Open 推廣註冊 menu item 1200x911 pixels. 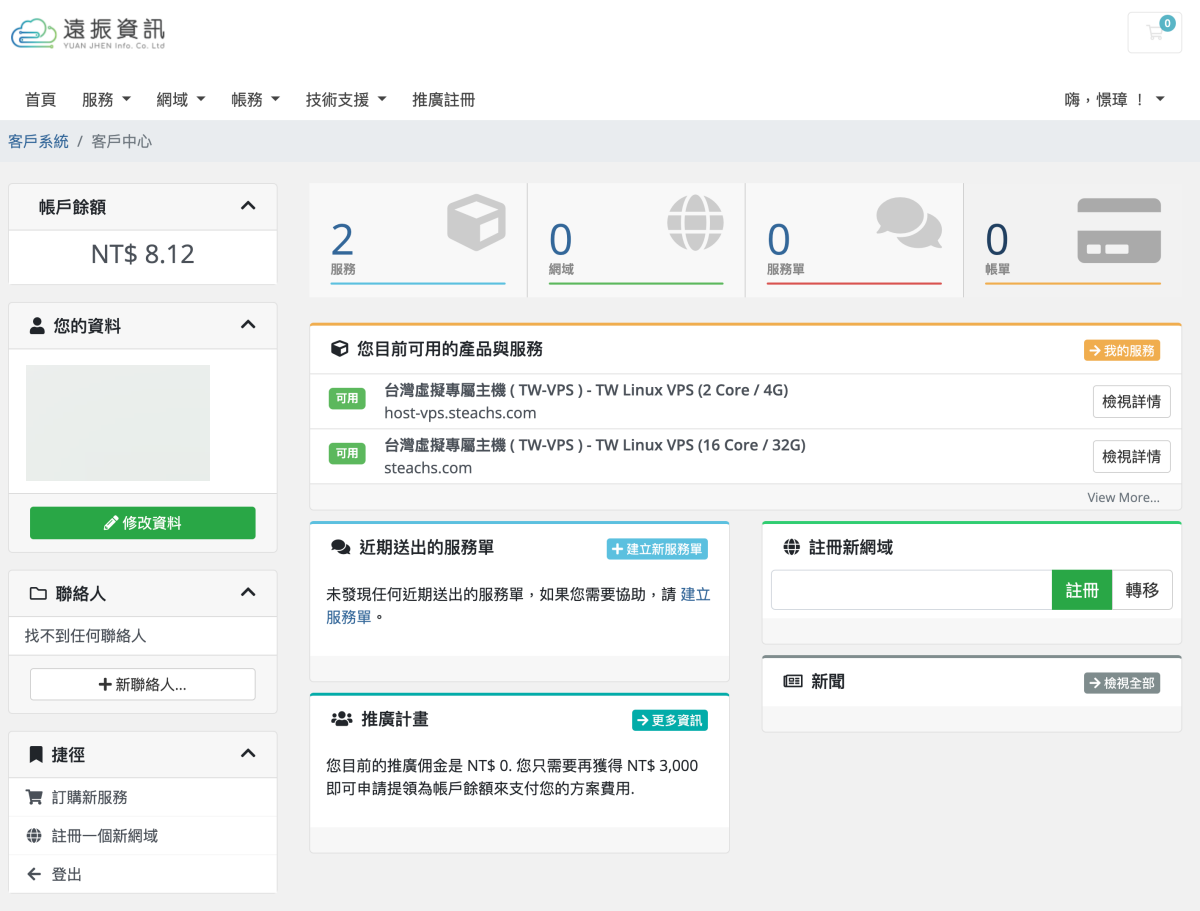[x=443, y=100]
